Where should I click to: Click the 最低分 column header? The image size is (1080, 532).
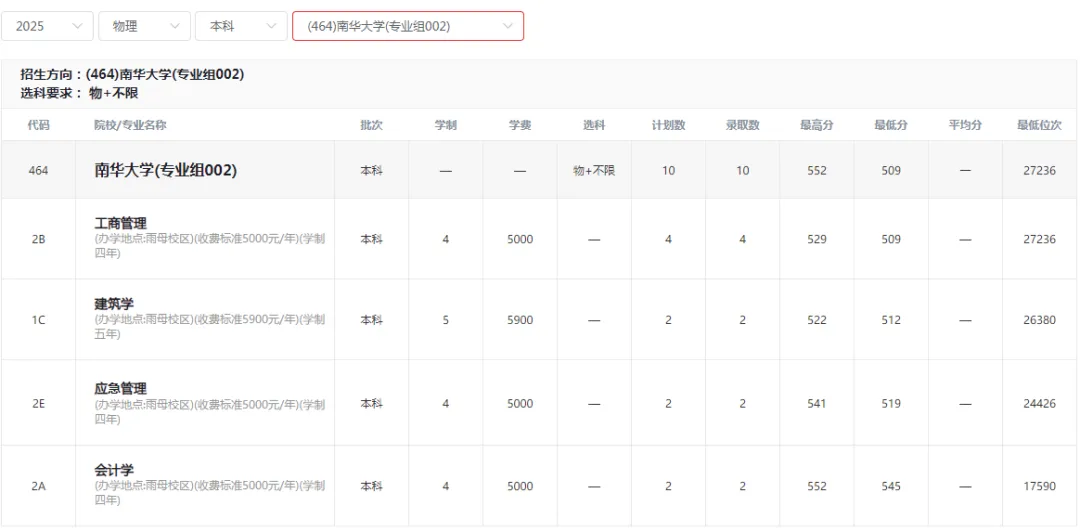[891, 125]
